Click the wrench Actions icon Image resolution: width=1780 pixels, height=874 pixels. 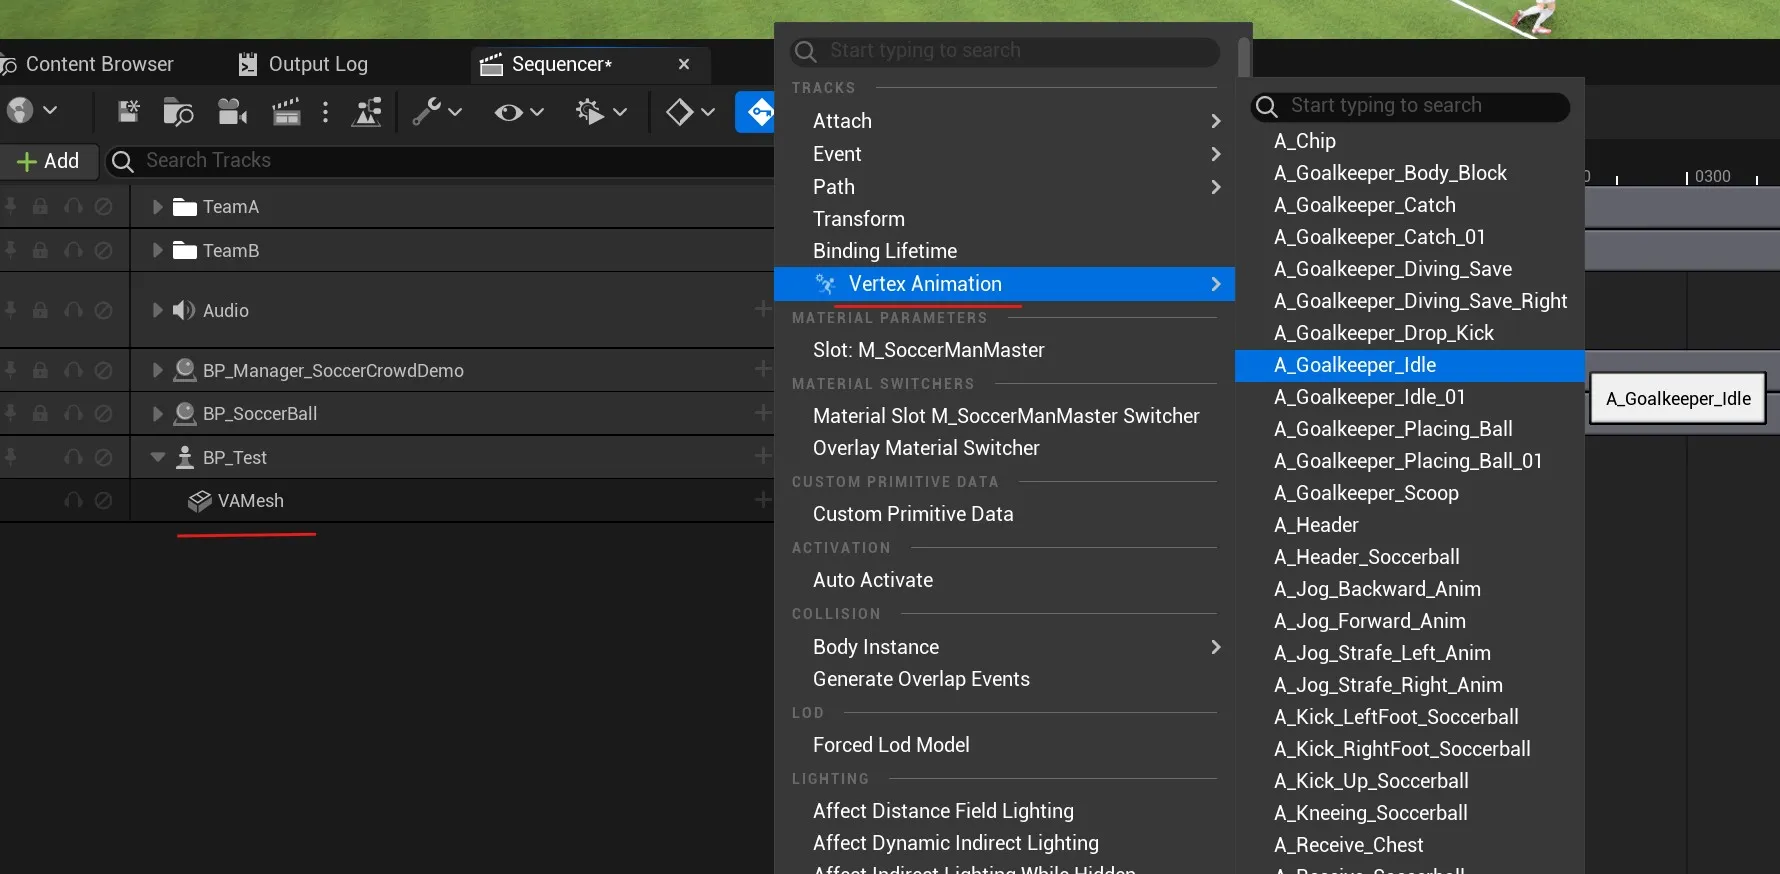click(x=426, y=112)
